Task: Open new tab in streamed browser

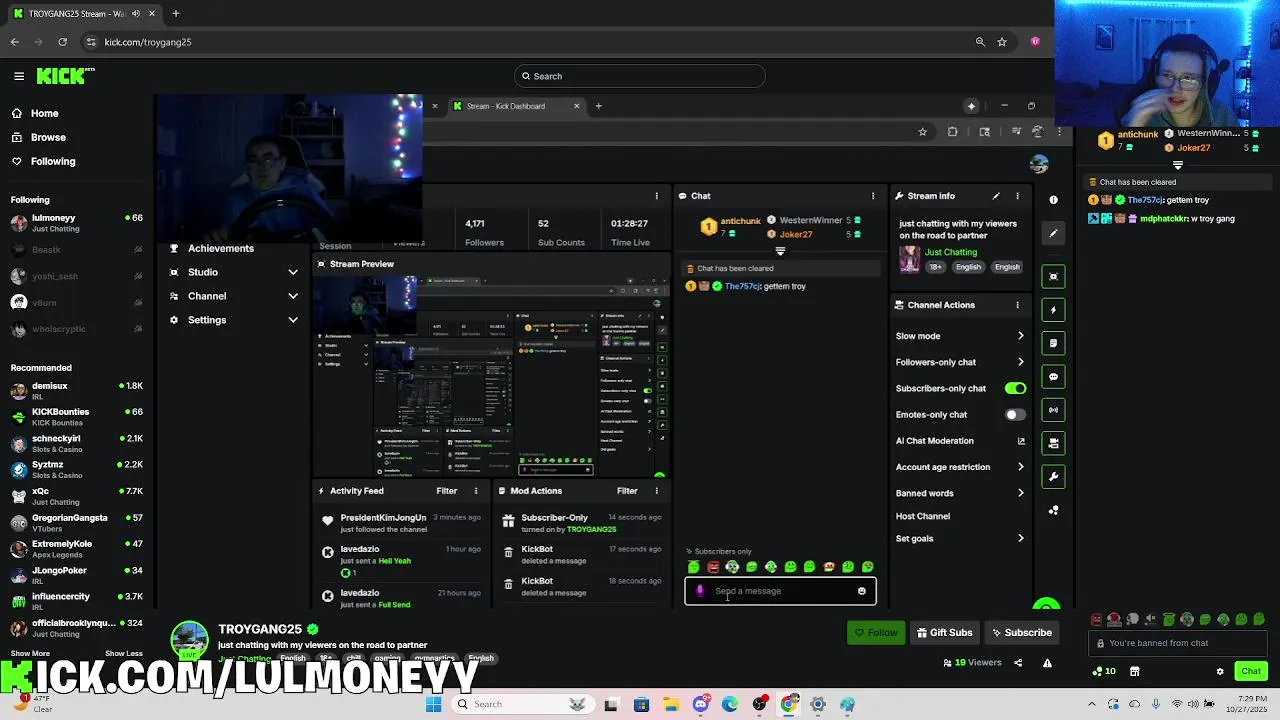Action: [x=598, y=106]
